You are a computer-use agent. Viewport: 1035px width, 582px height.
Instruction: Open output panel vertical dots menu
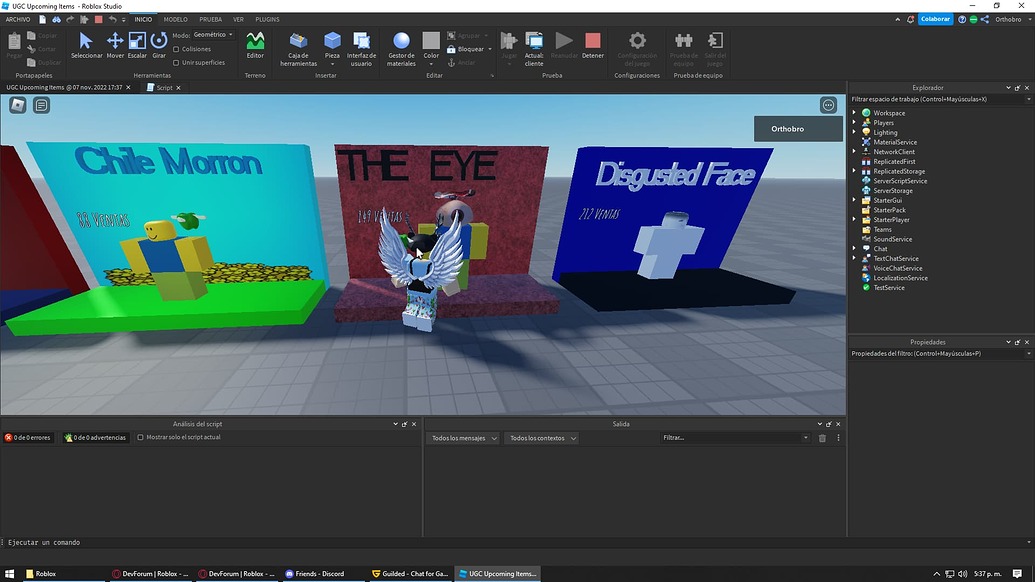pyautogui.click(x=838, y=438)
